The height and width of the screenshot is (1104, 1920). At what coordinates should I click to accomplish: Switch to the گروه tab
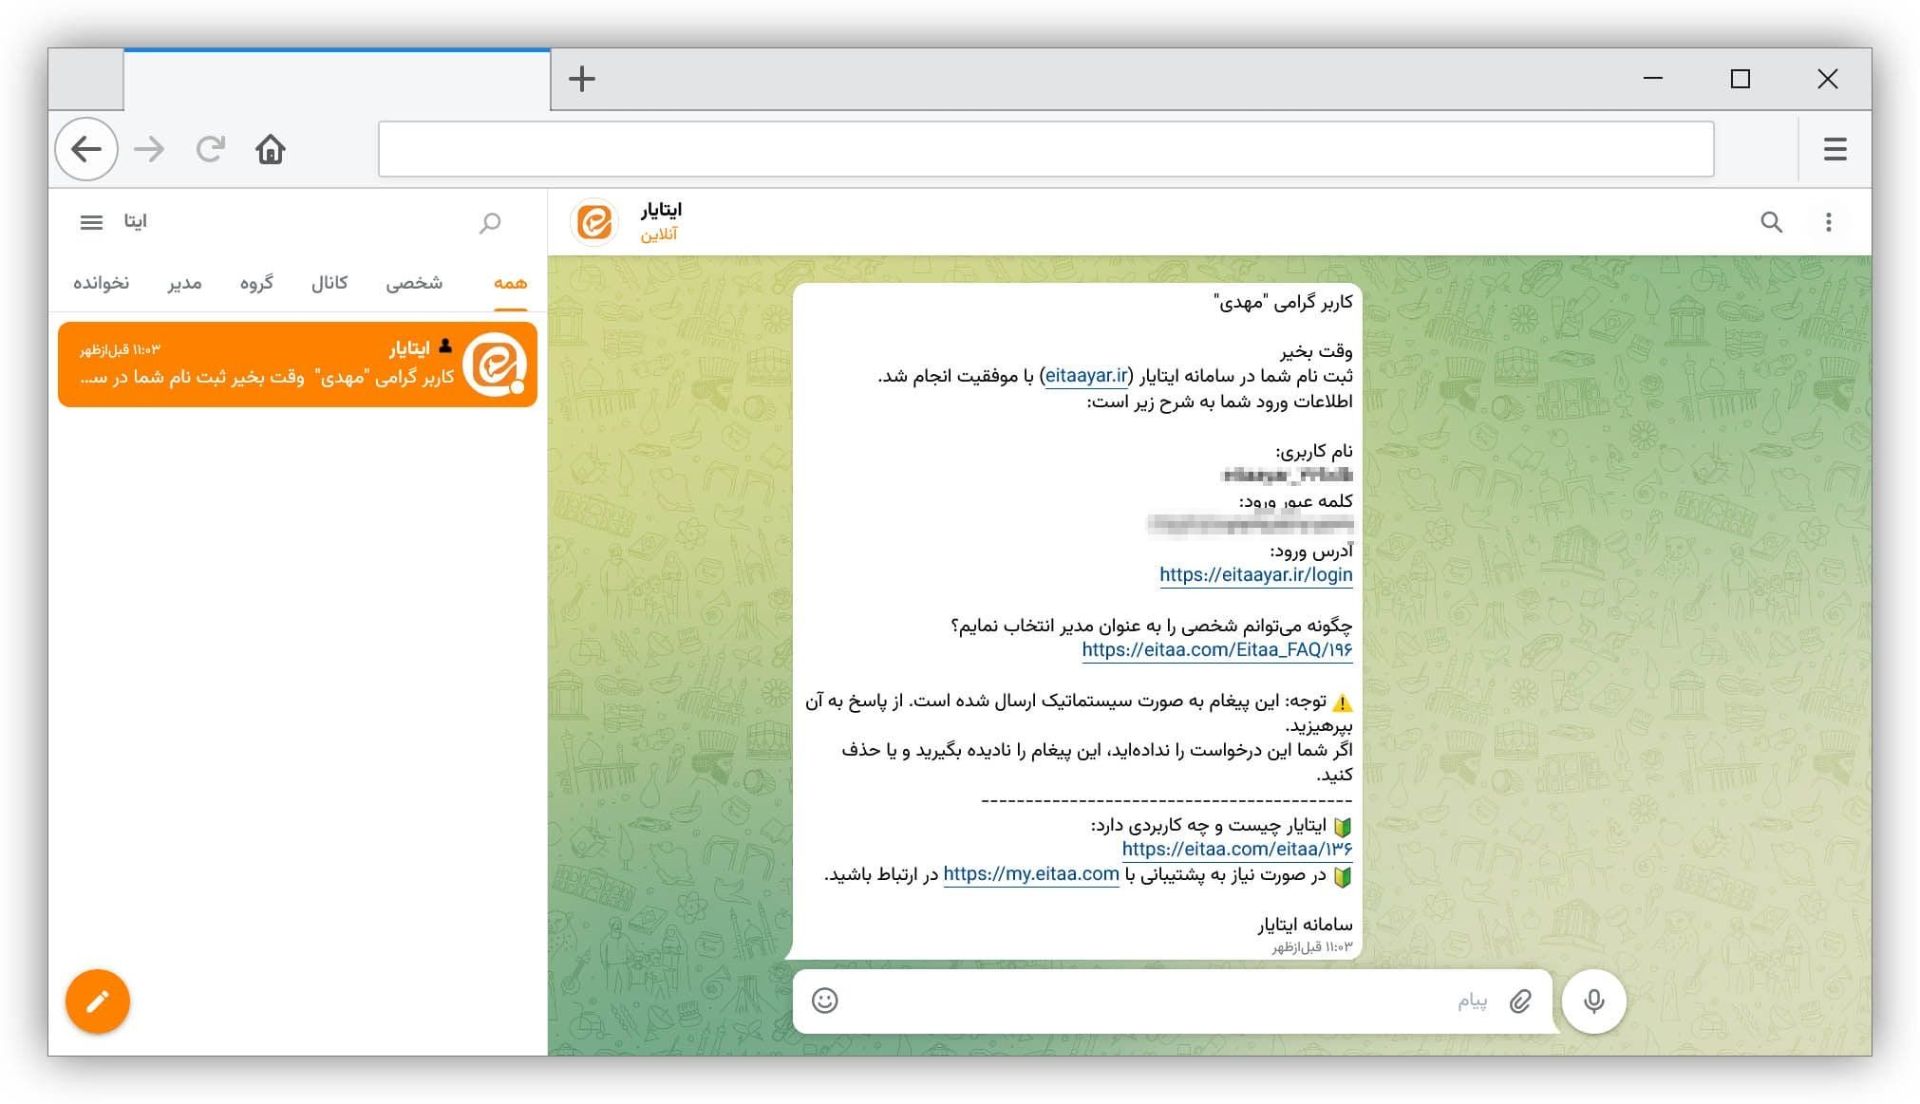point(256,283)
